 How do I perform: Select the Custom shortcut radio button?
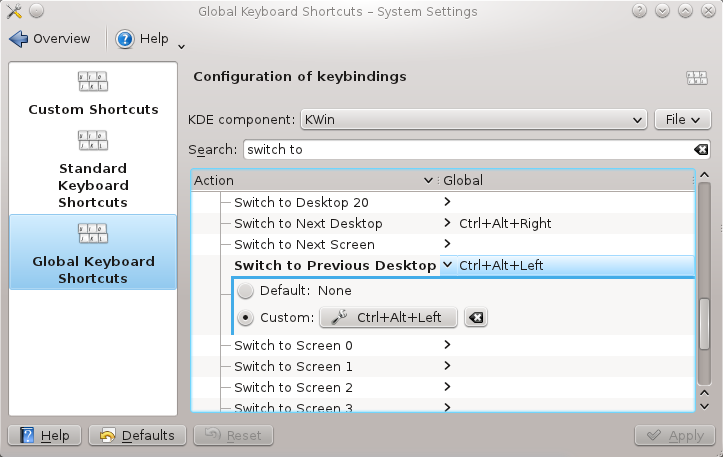tap(246, 318)
